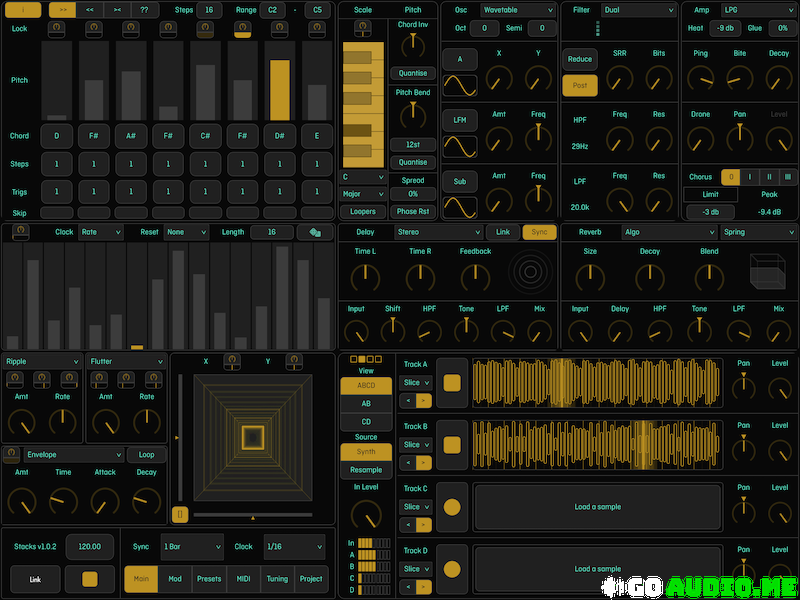Switch to the Presets tab

tap(209, 578)
